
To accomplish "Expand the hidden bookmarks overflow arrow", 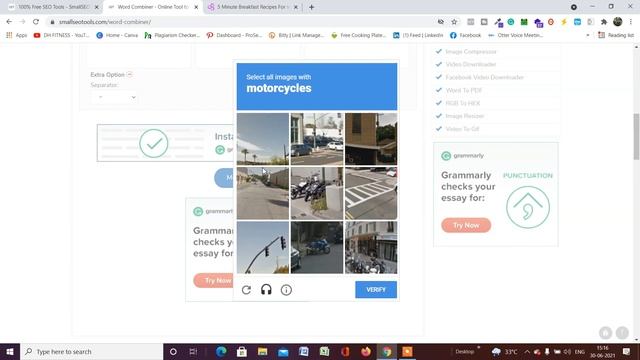I will coord(588,36).
